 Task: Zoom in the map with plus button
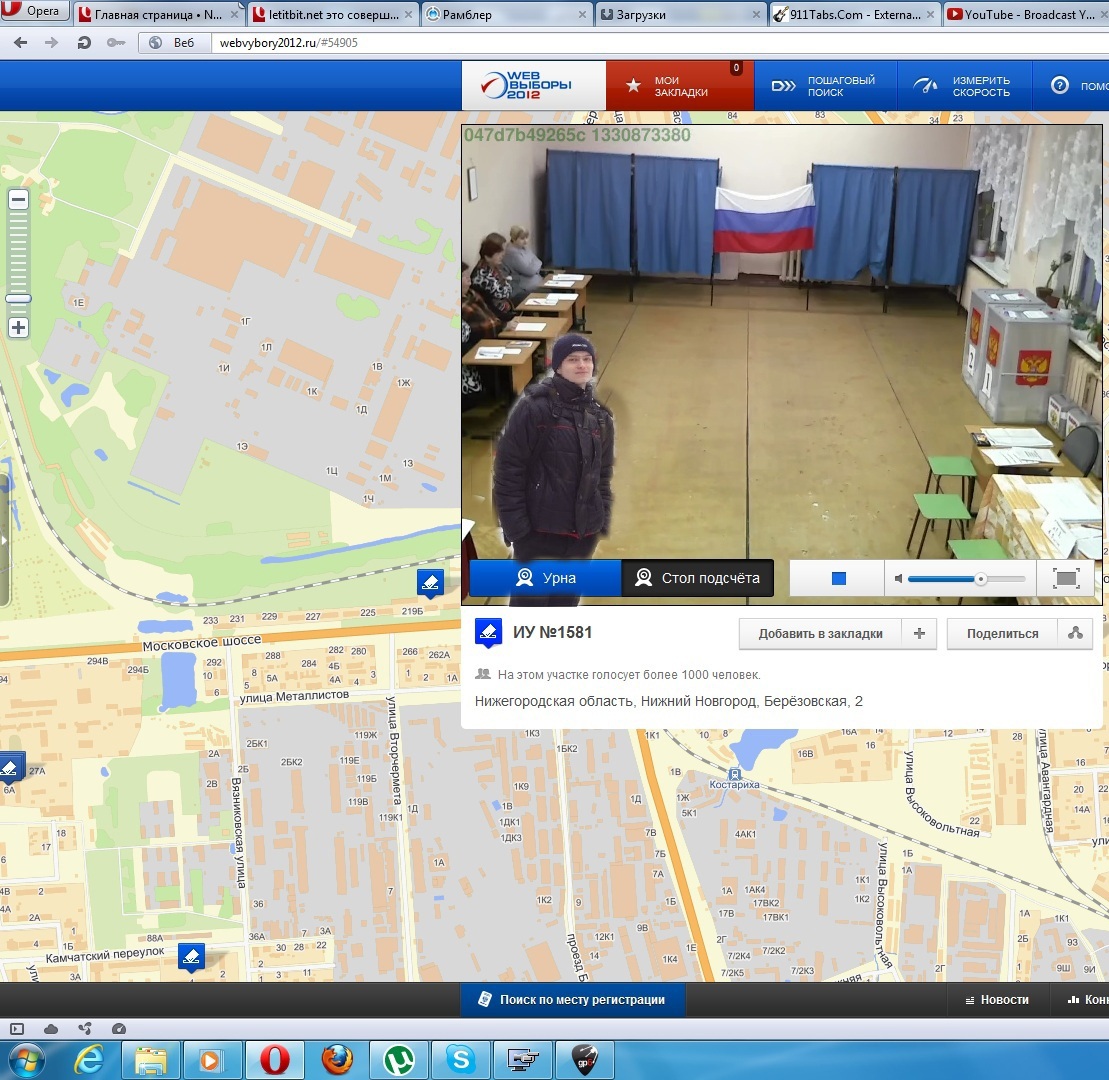(18, 327)
